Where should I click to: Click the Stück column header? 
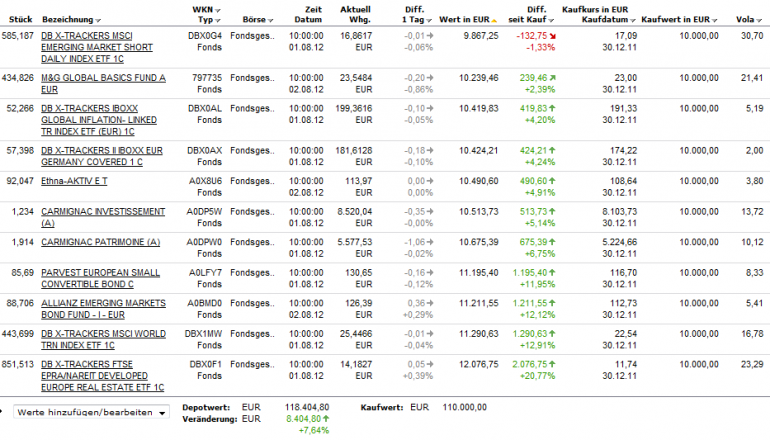[21, 20]
